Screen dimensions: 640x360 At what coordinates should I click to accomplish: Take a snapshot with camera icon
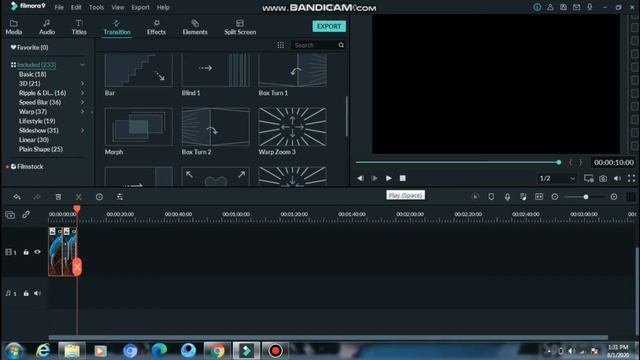click(x=603, y=178)
